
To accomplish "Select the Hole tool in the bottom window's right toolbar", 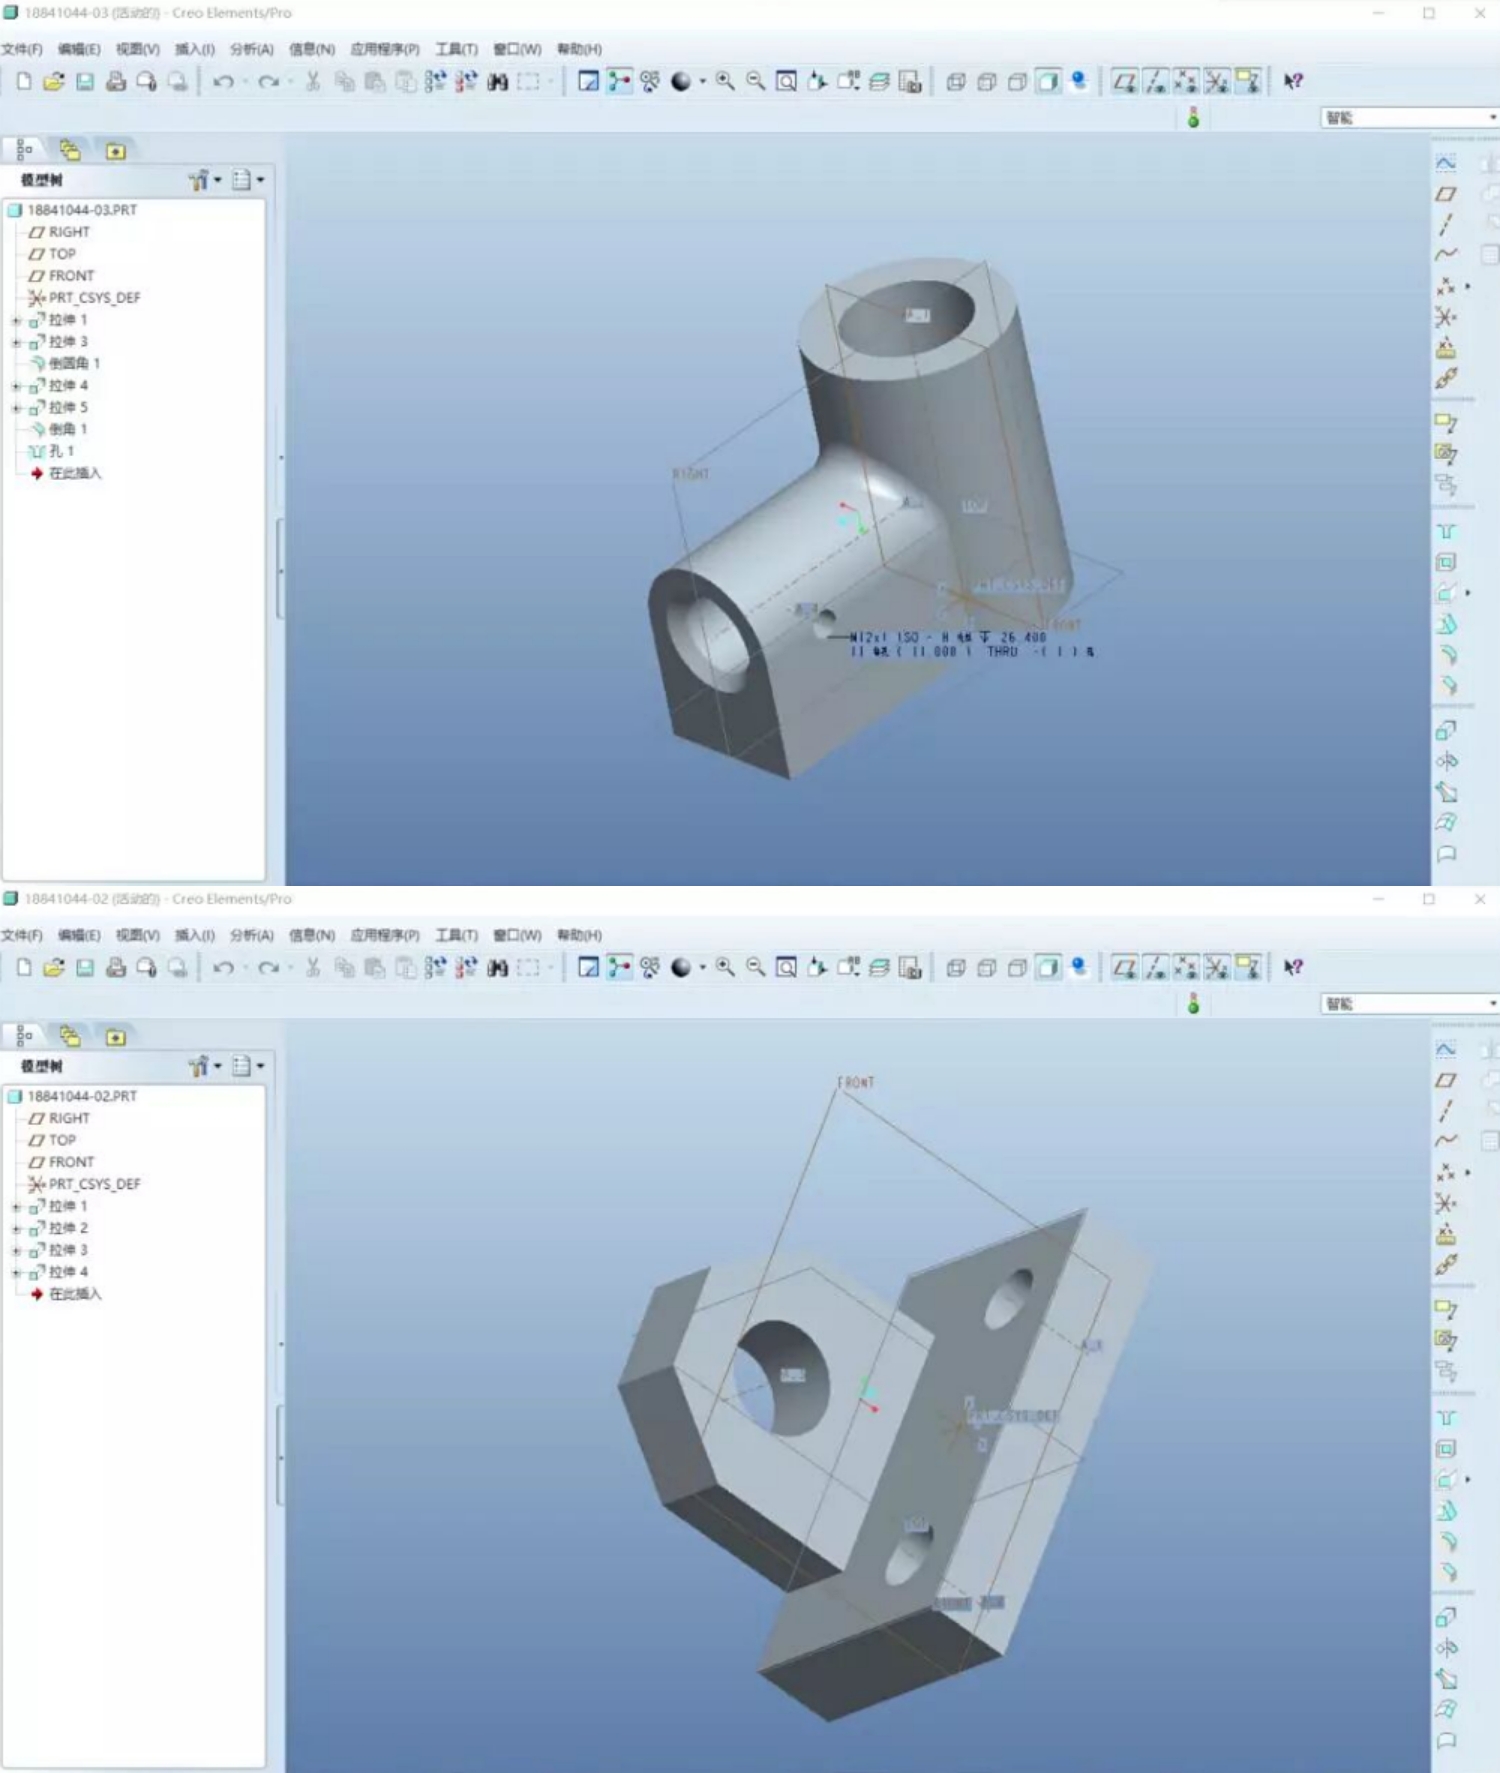I will pos(1446,1418).
